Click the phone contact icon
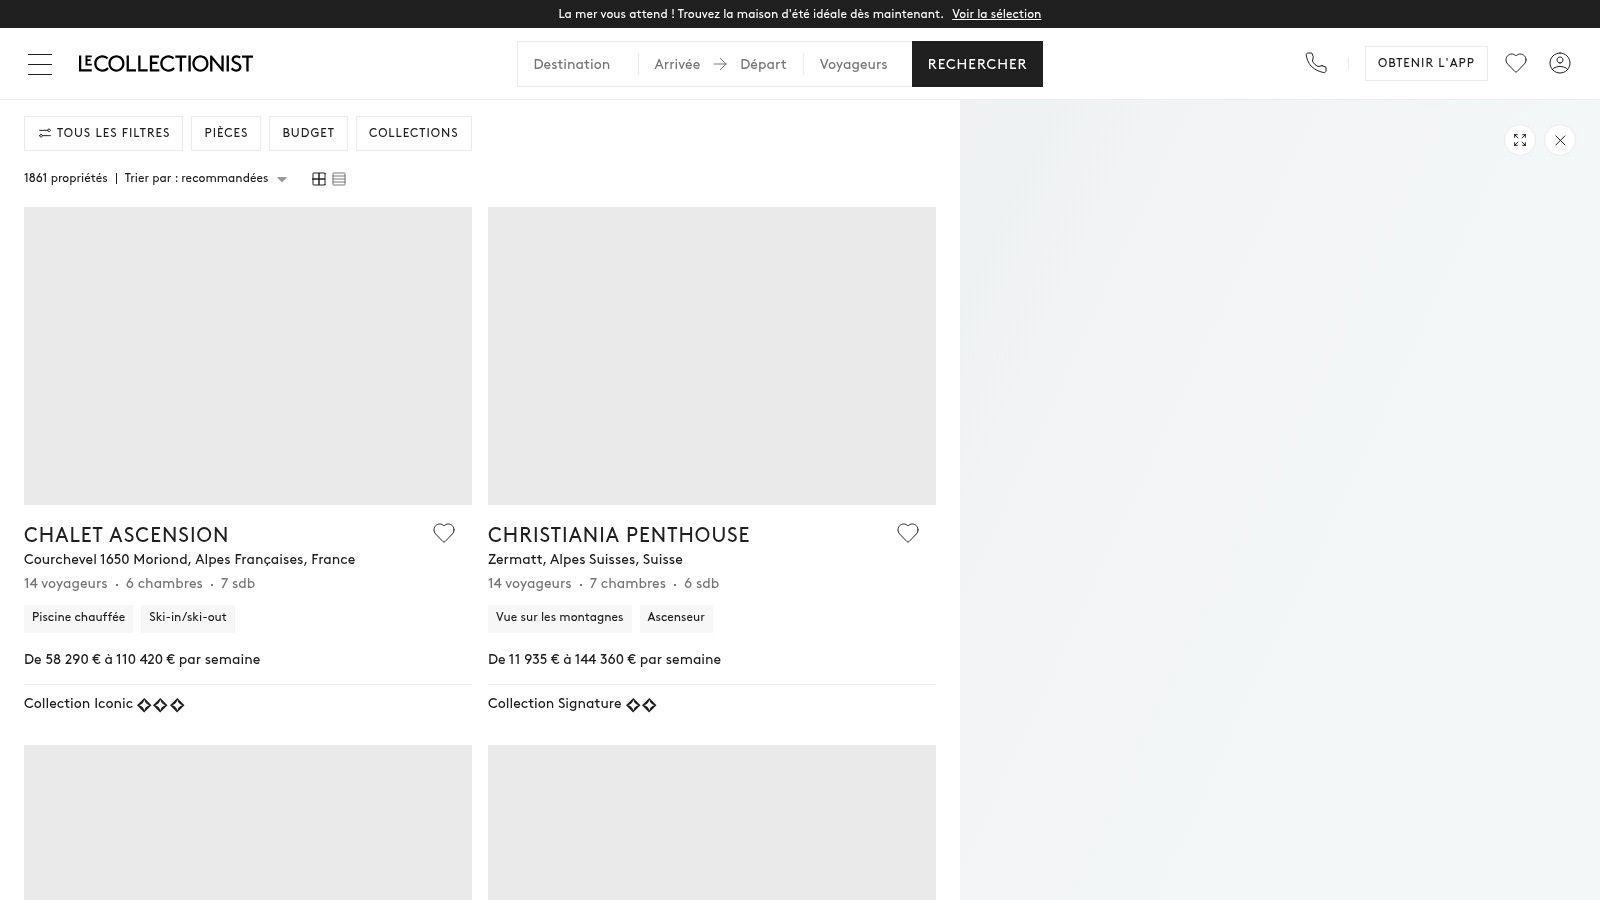 tap(1316, 63)
